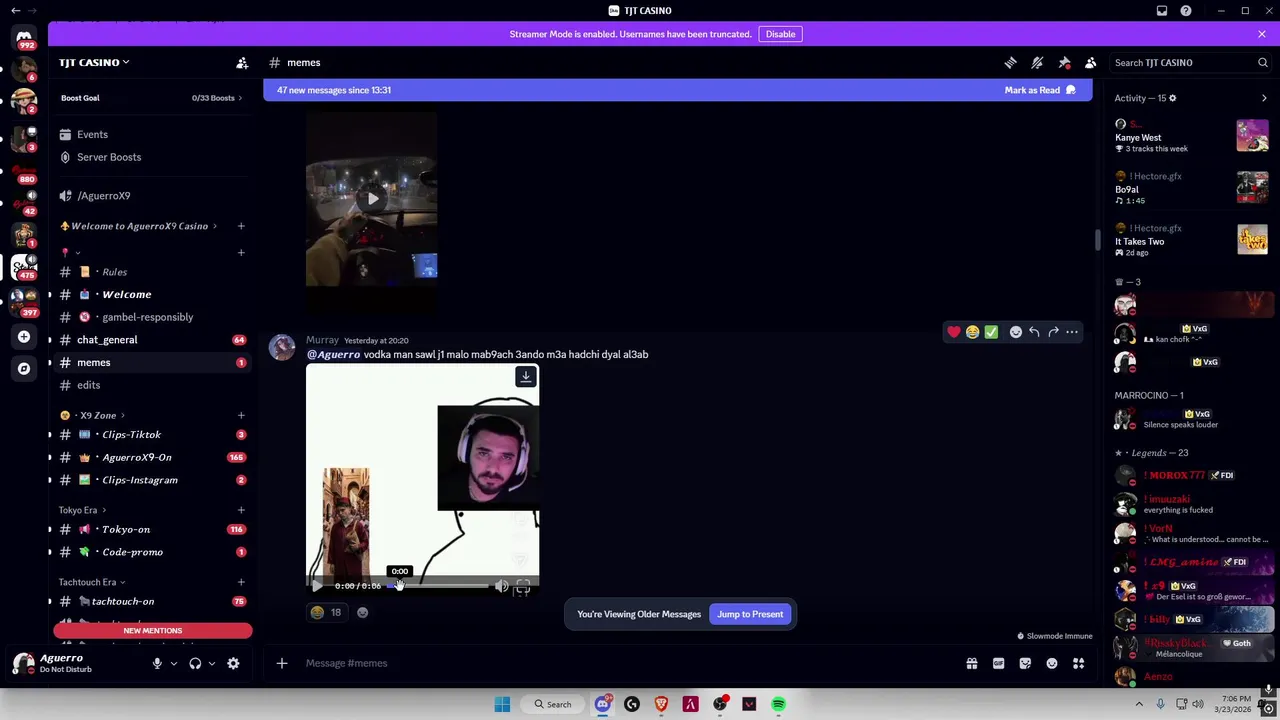1280x720 pixels.
Task: Open Spotify from the Windows taskbar
Action: pos(778,705)
